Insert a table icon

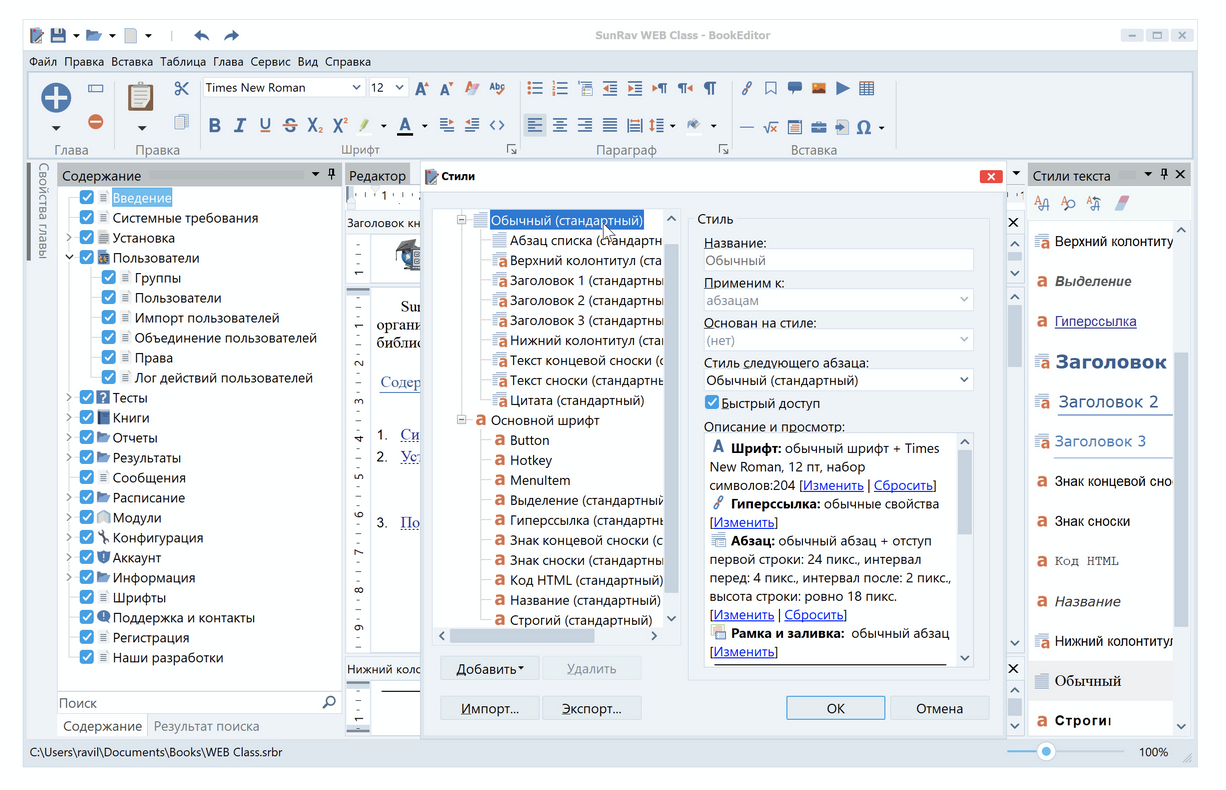[866, 88]
